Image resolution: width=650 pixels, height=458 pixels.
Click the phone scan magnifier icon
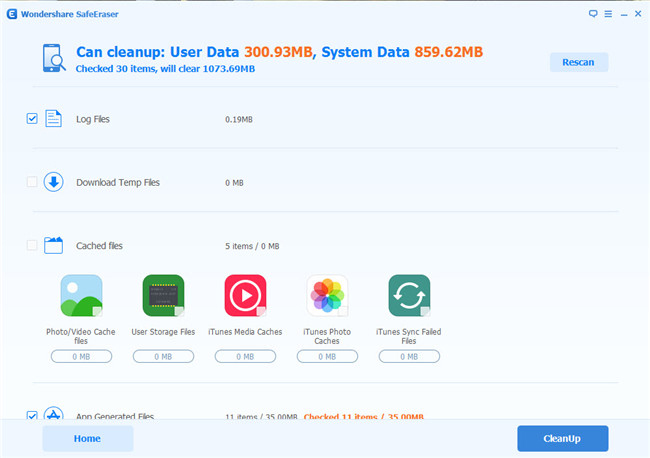(x=54, y=58)
